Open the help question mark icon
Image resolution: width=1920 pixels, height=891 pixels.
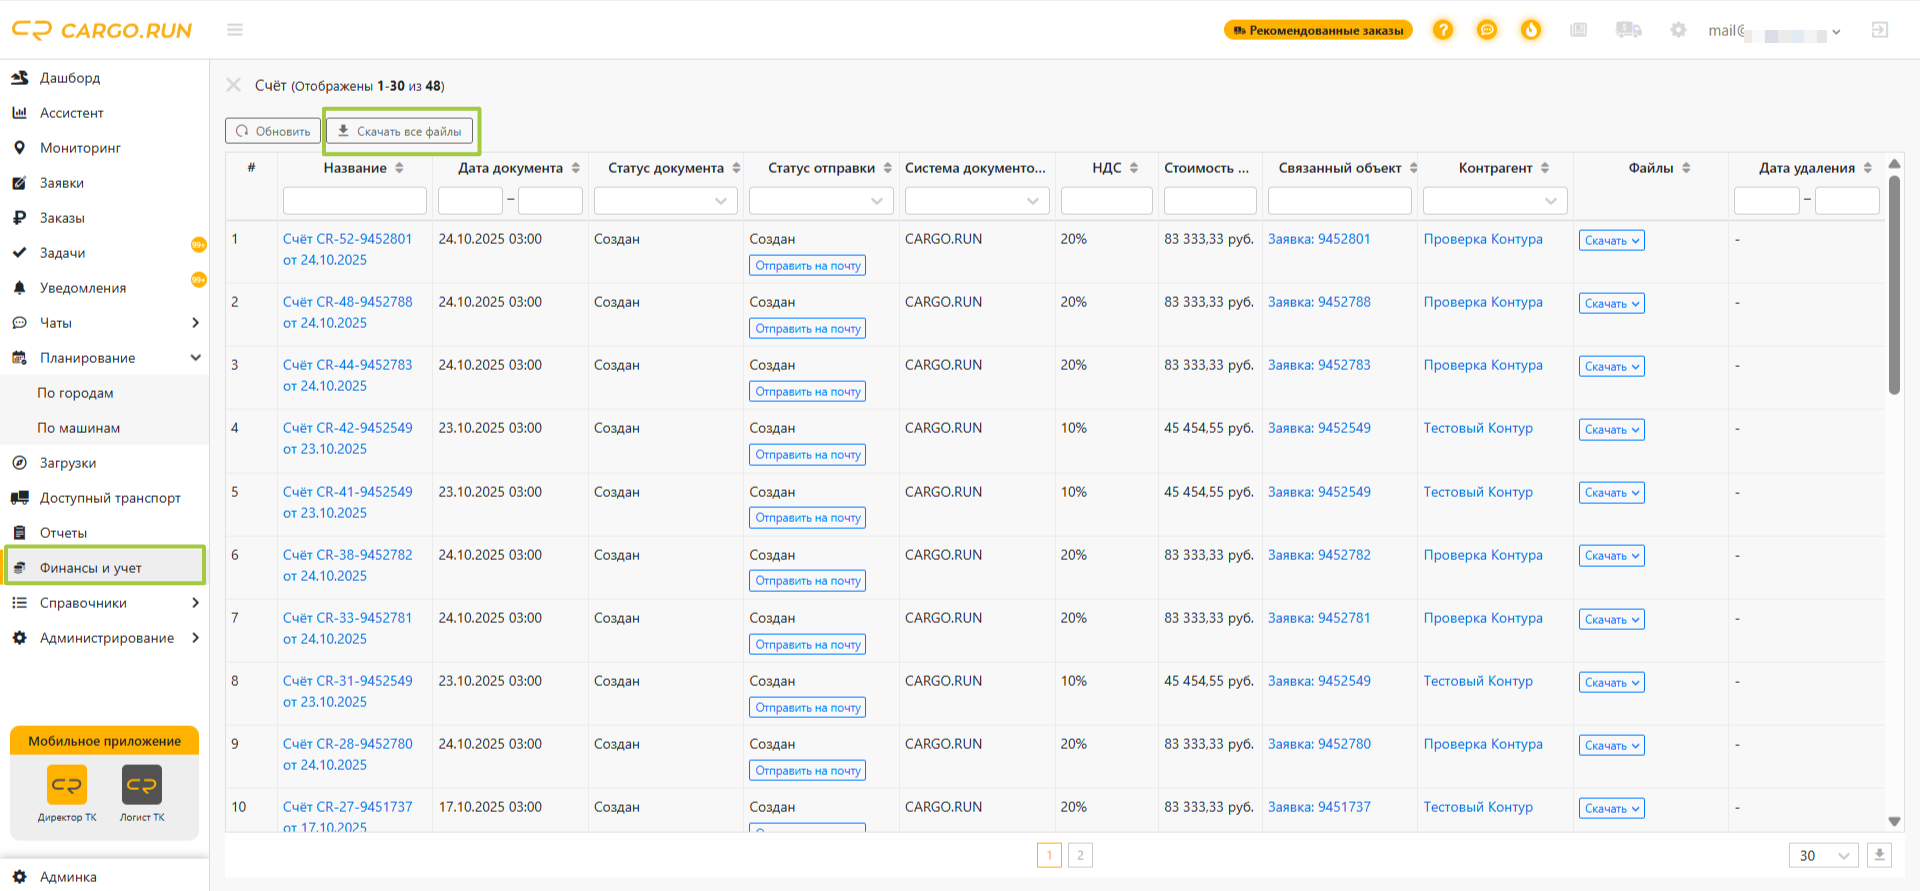tap(1442, 30)
